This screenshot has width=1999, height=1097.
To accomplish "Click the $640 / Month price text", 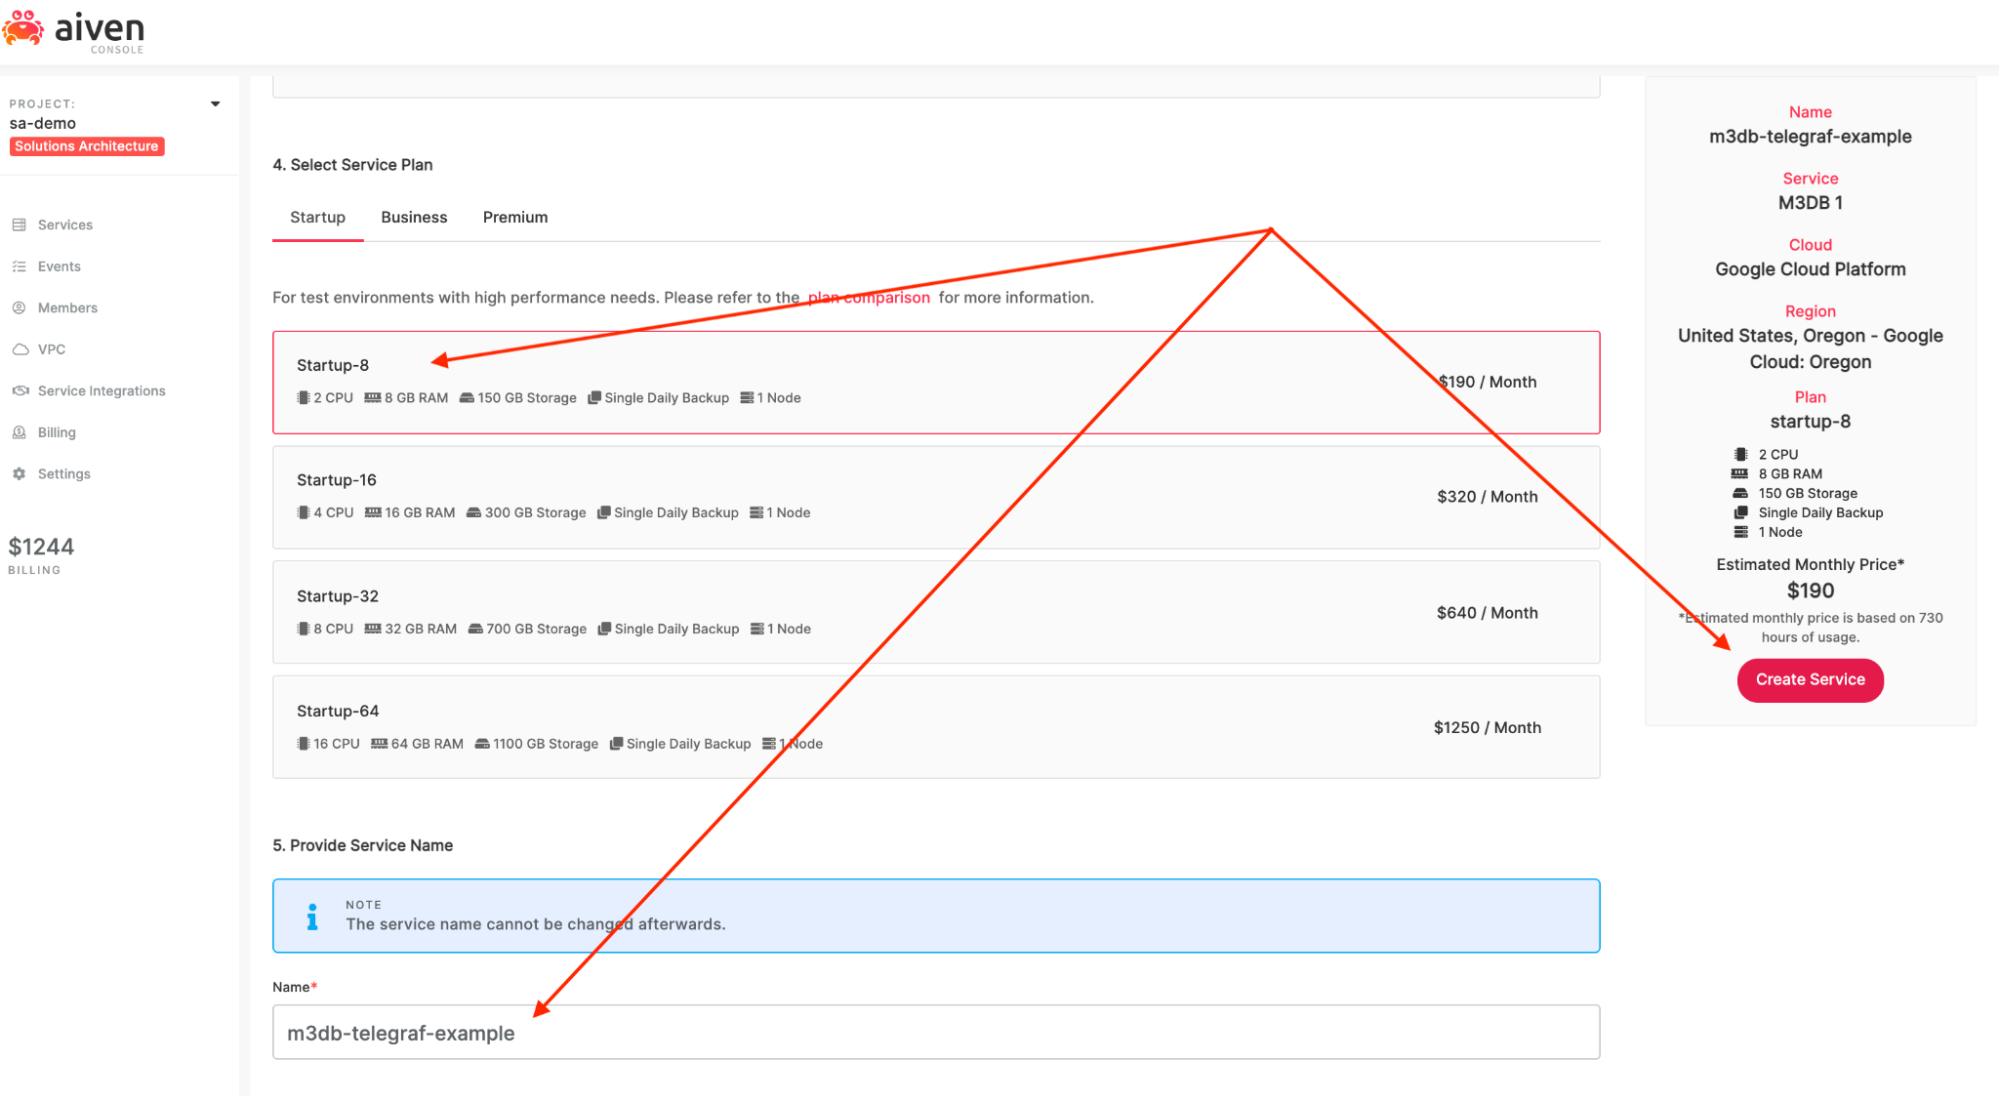I will [x=1488, y=613].
